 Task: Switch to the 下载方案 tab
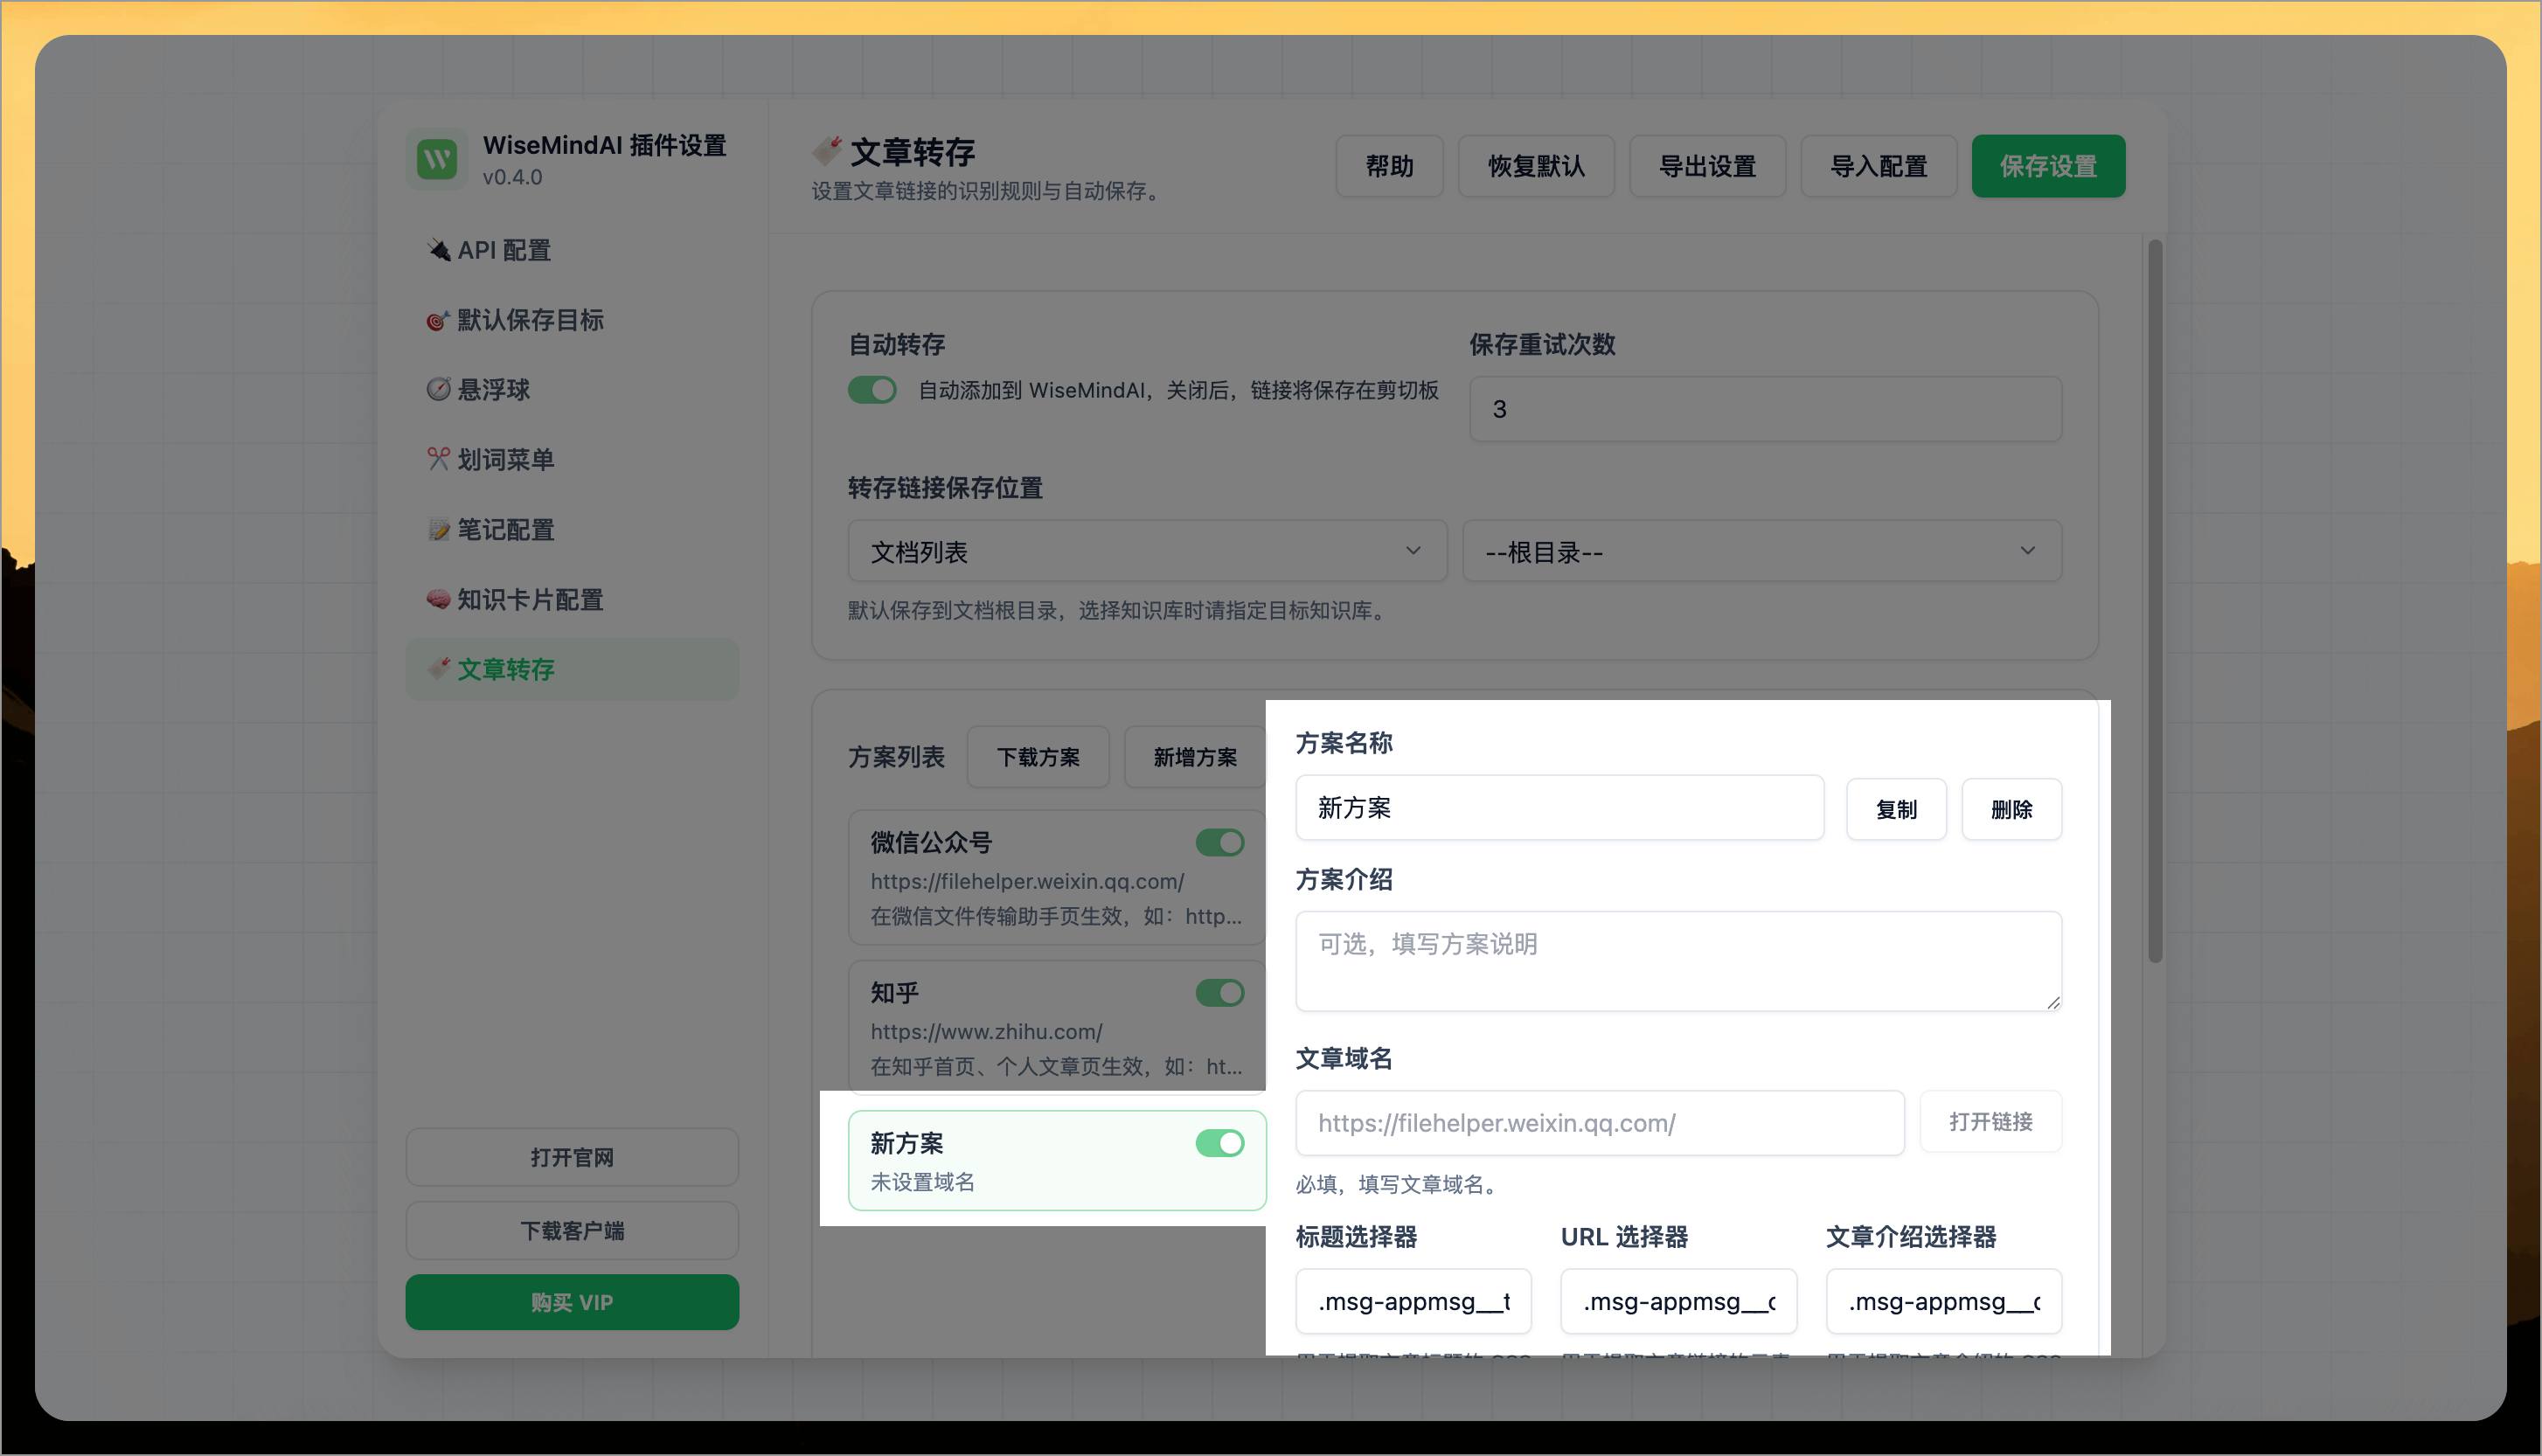click(x=1038, y=757)
